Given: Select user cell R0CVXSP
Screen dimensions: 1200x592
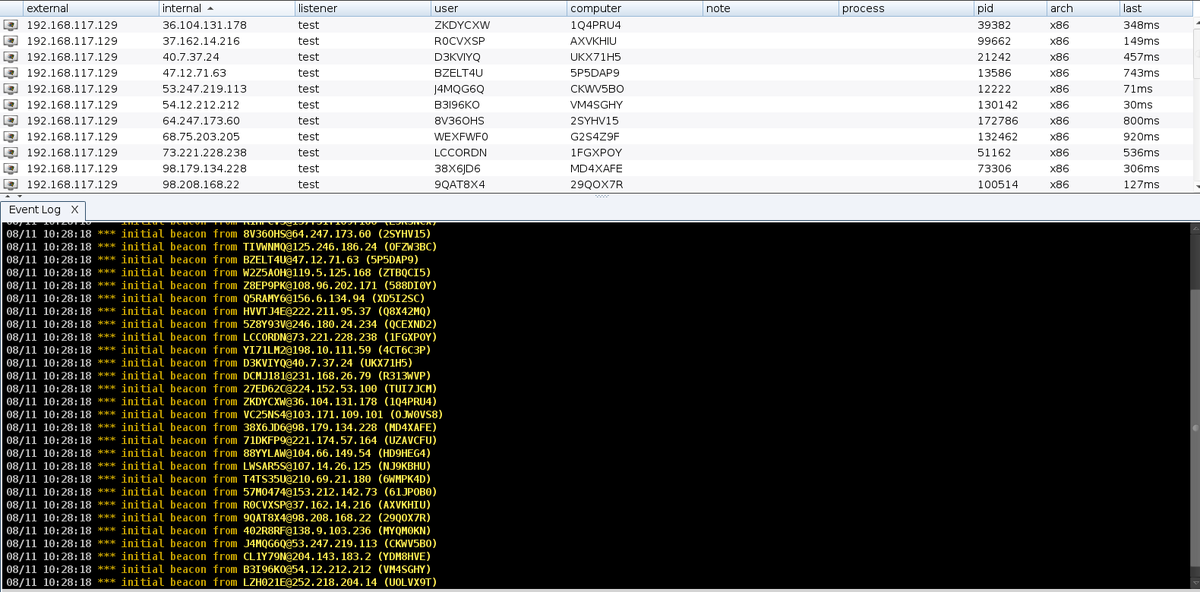Looking at the screenshot, I should 460,41.
